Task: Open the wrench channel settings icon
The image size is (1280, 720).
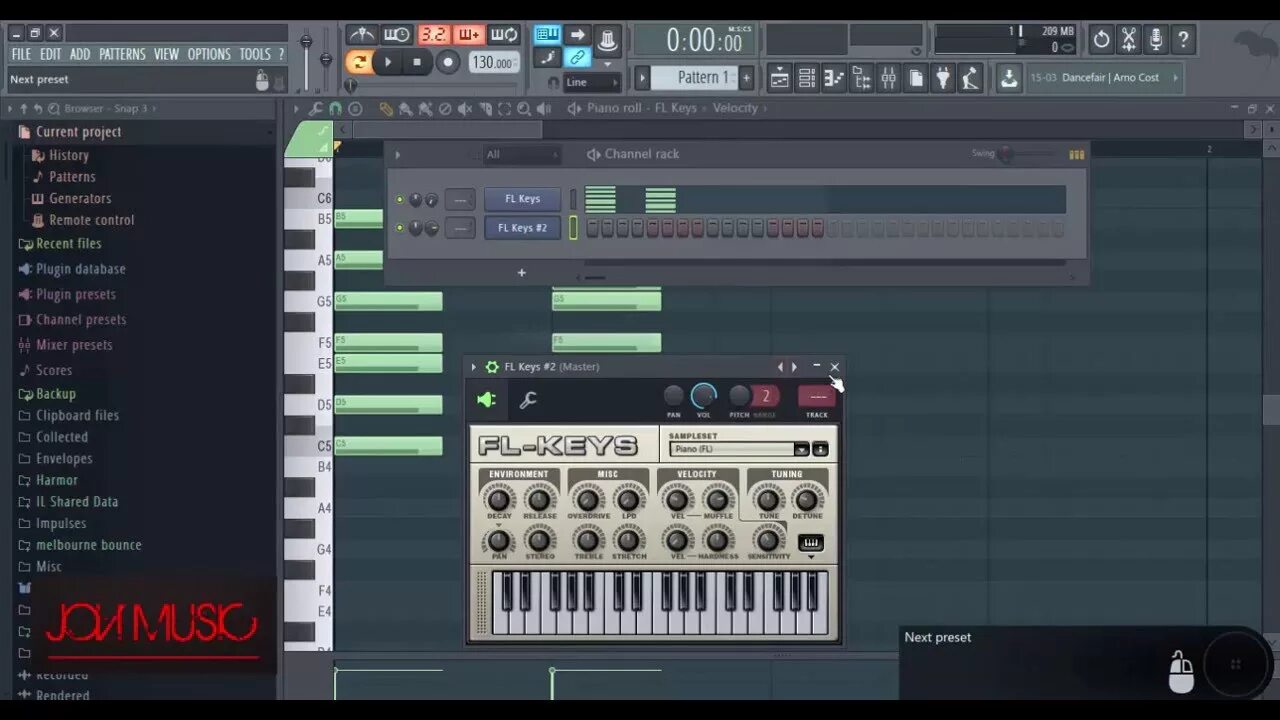Action: pos(528,400)
